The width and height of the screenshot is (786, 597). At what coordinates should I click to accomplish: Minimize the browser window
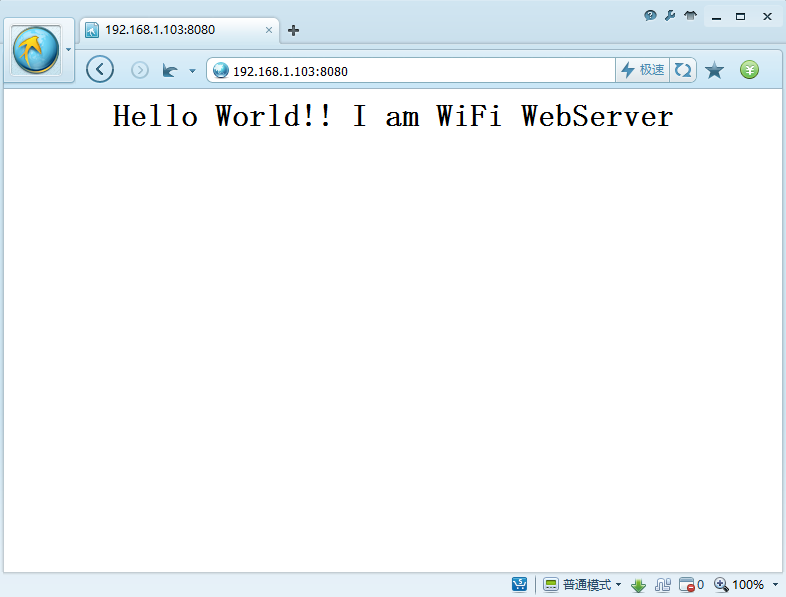pyautogui.click(x=716, y=17)
